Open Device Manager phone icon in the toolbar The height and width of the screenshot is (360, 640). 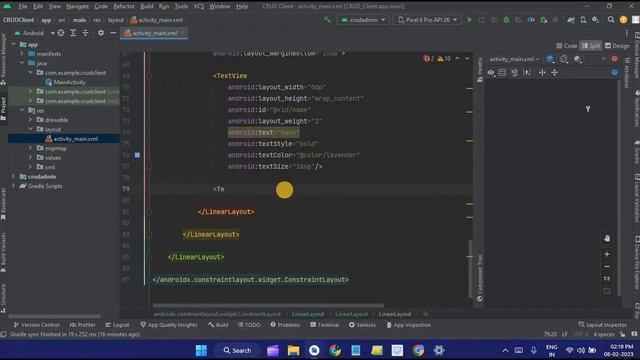(x=583, y=20)
